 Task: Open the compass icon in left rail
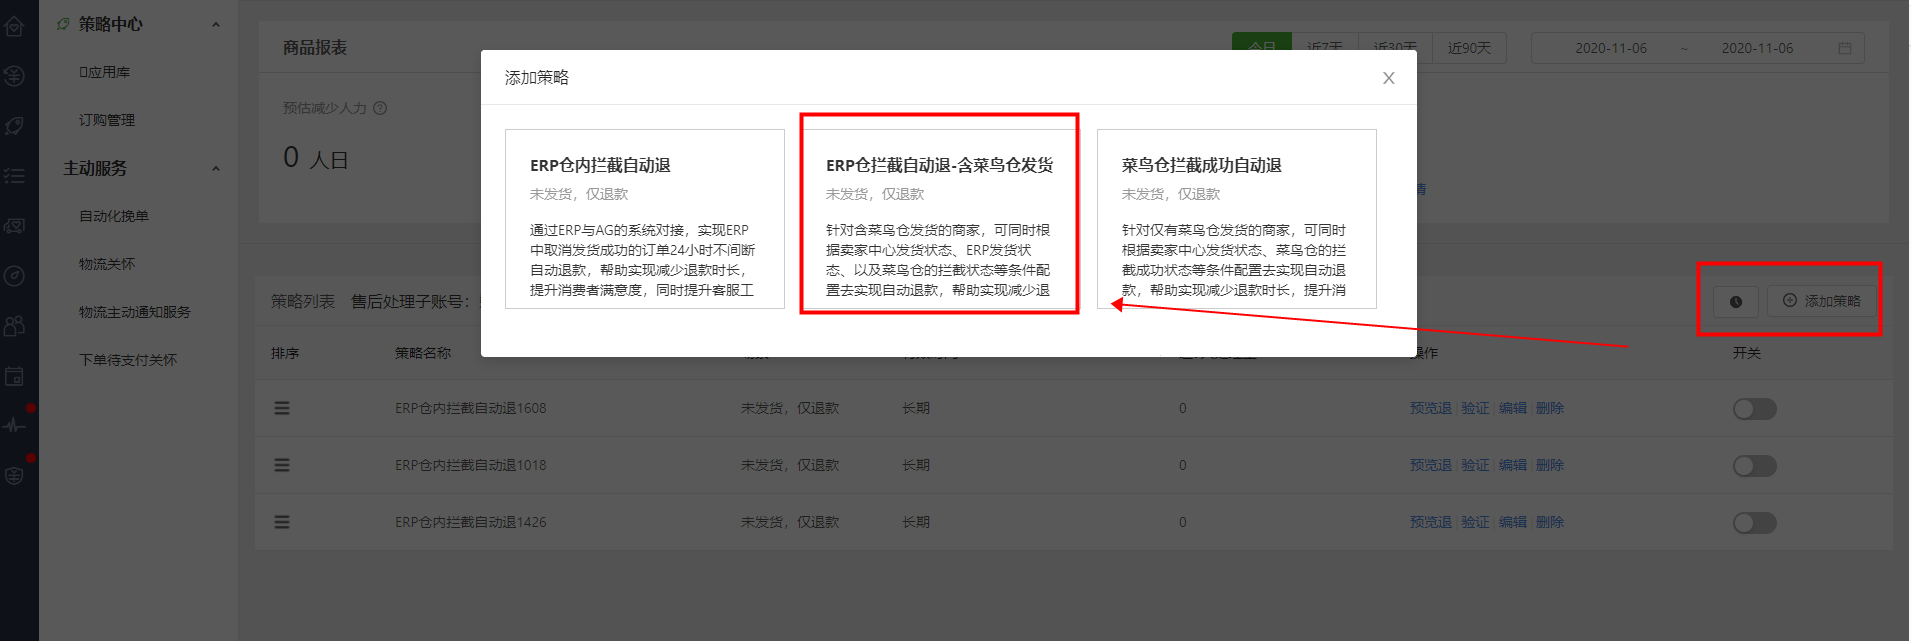14,276
